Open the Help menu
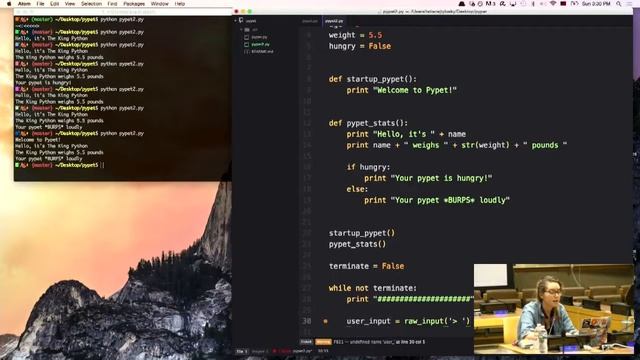Screen dimensions: 640x360 coord(180,4)
